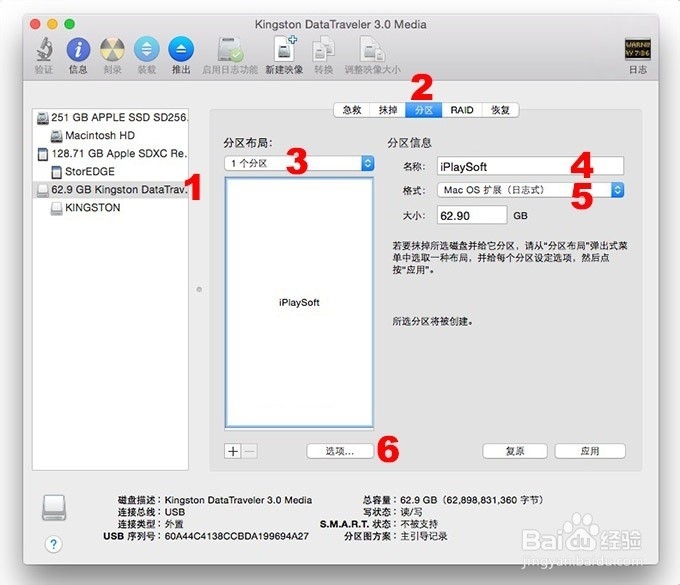Open the Format dropdown (Mac OS 扩展)
Image resolution: width=680 pixels, height=585 pixels.
(x=530, y=190)
